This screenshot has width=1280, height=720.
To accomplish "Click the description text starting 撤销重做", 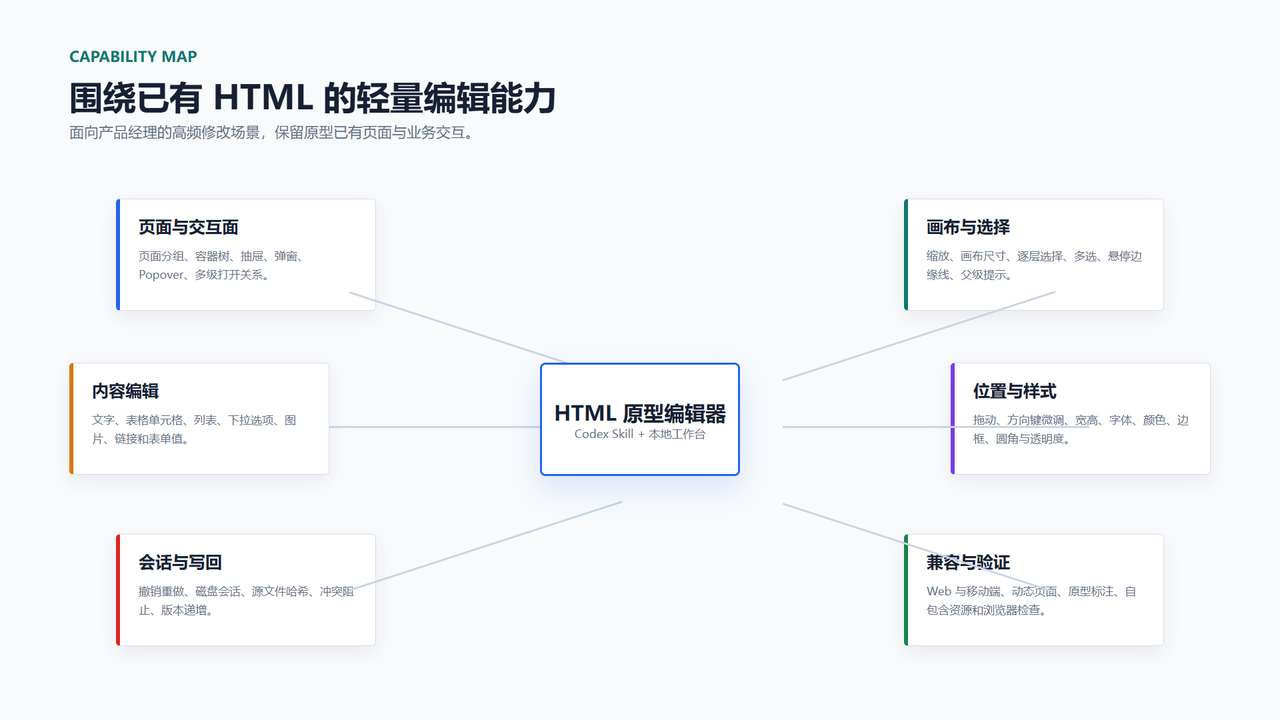I will pyautogui.click(x=246, y=601).
